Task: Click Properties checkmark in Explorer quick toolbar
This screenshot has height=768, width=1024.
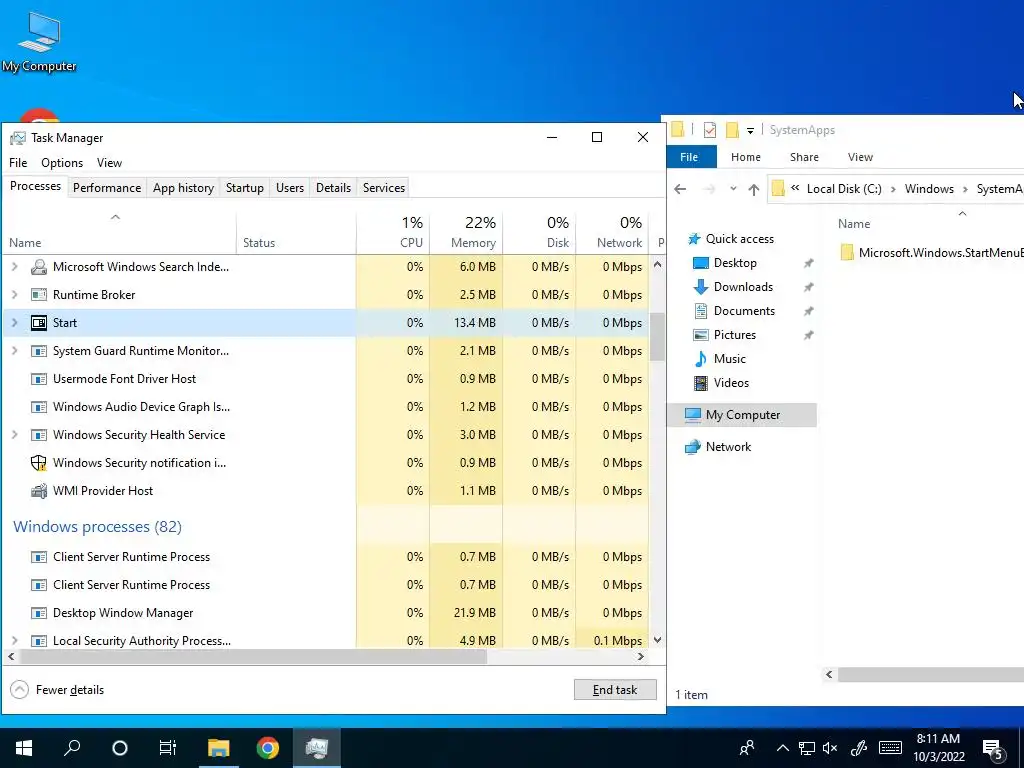Action: pos(710,130)
